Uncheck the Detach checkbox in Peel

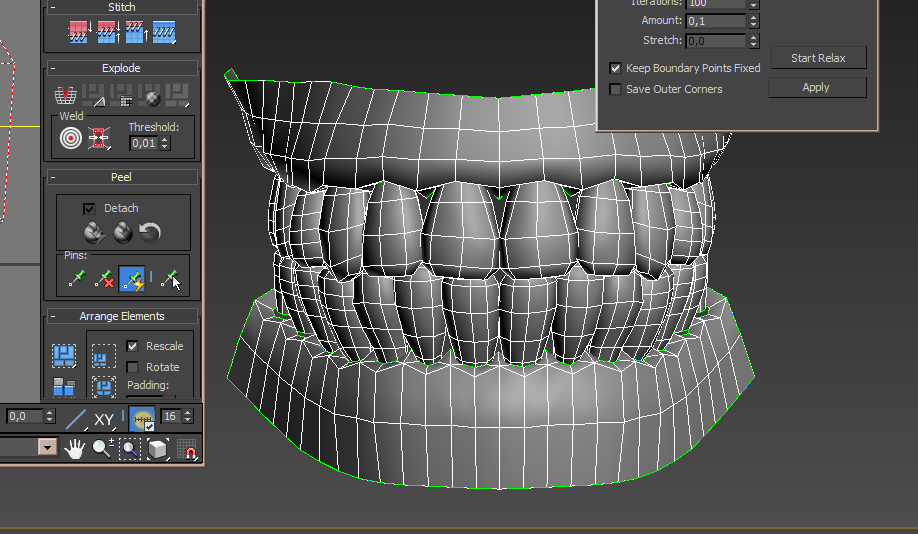tap(90, 208)
